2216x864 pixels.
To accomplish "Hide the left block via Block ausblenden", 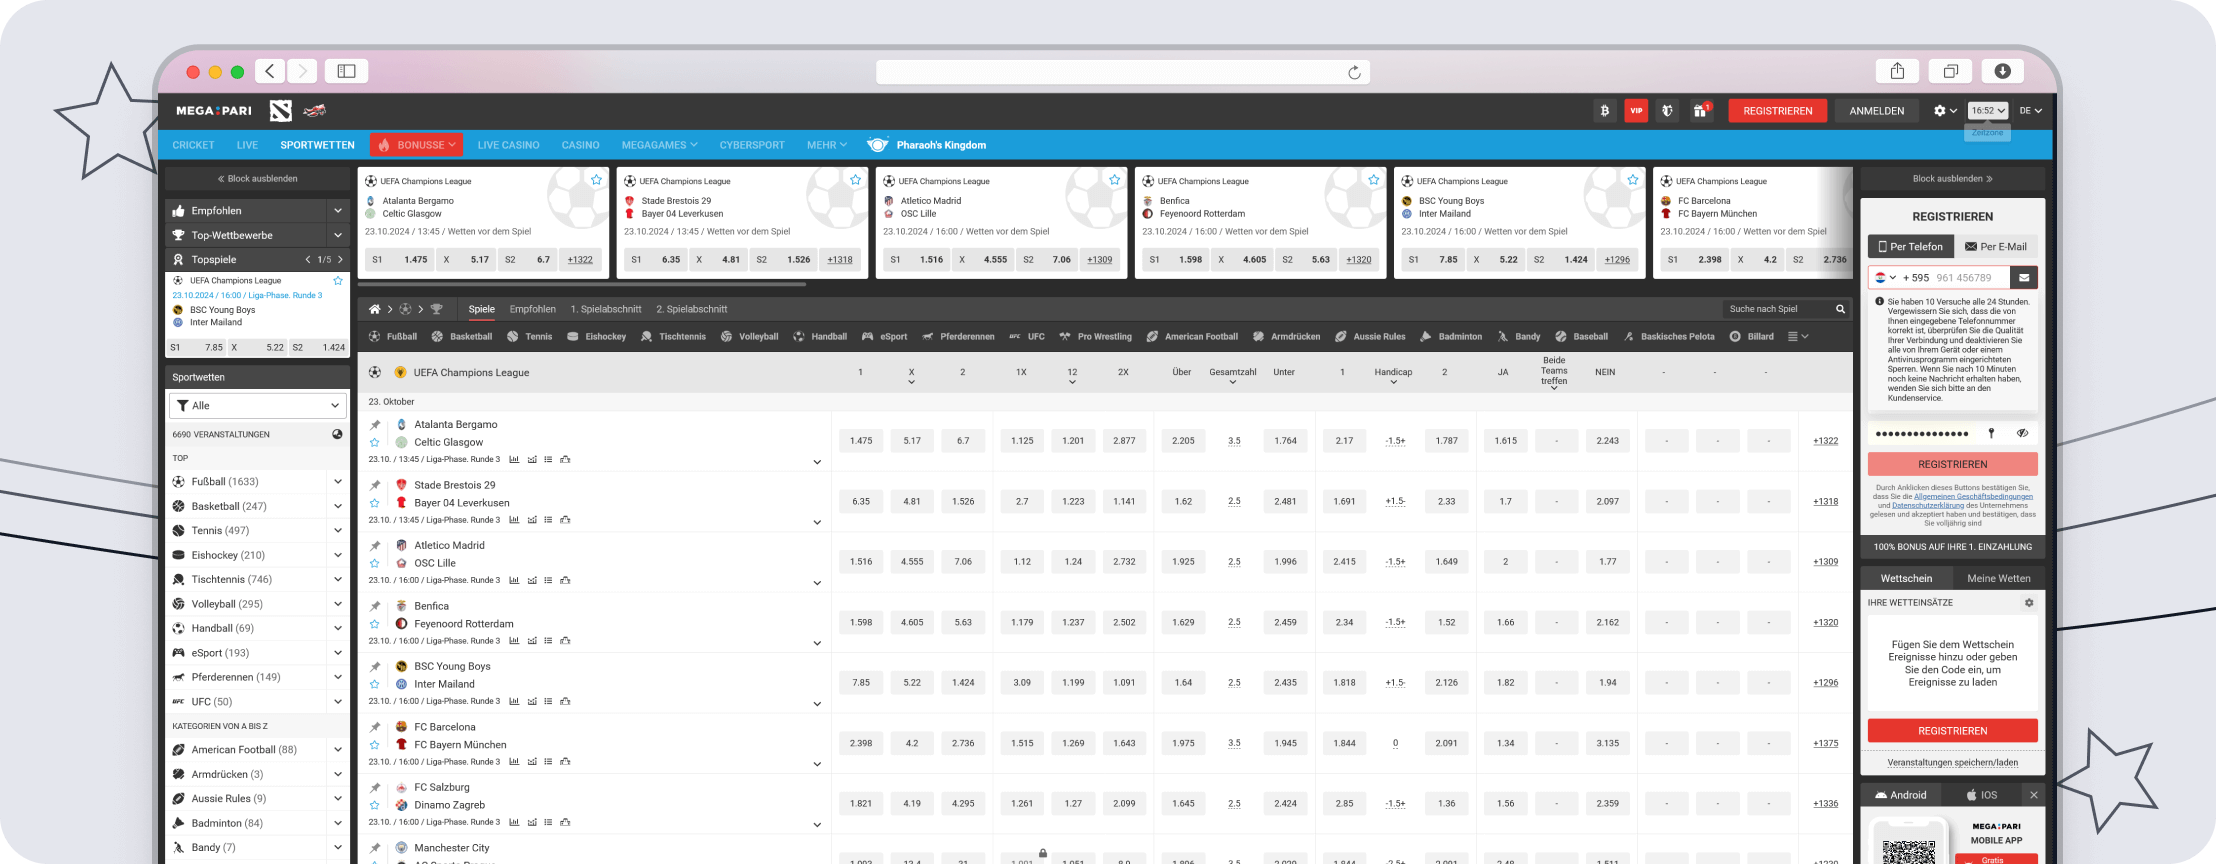I will click(257, 179).
